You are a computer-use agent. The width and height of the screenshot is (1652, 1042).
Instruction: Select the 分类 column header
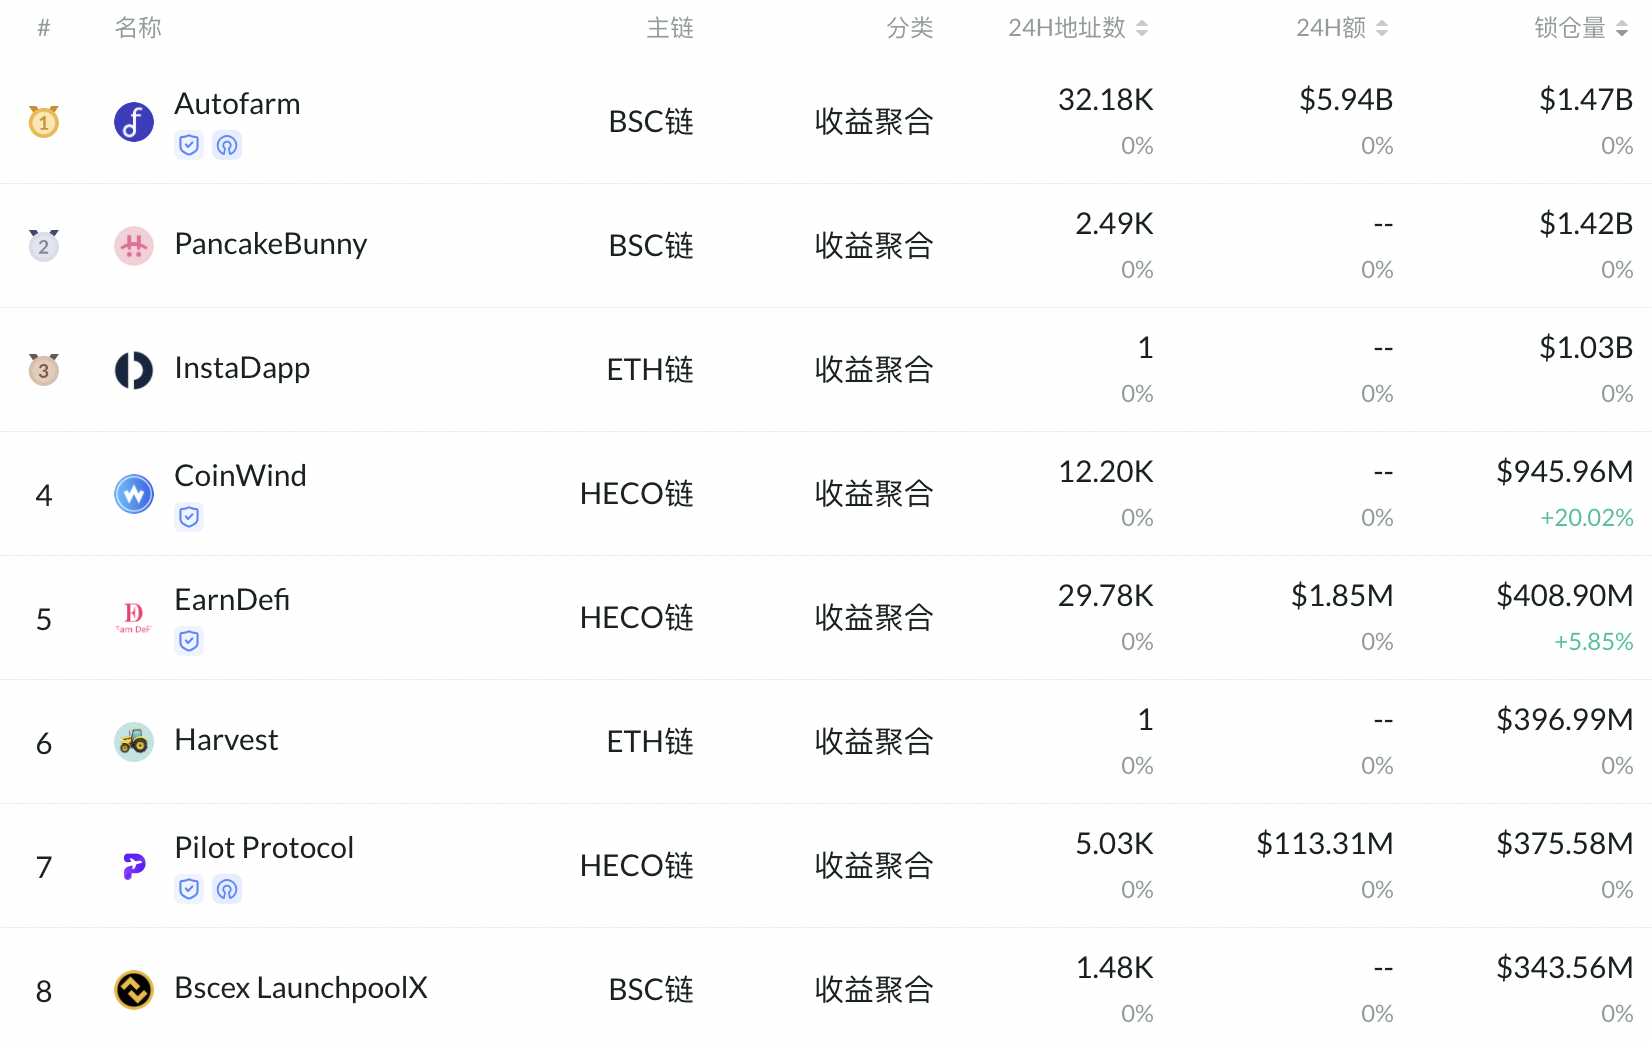tap(910, 28)
